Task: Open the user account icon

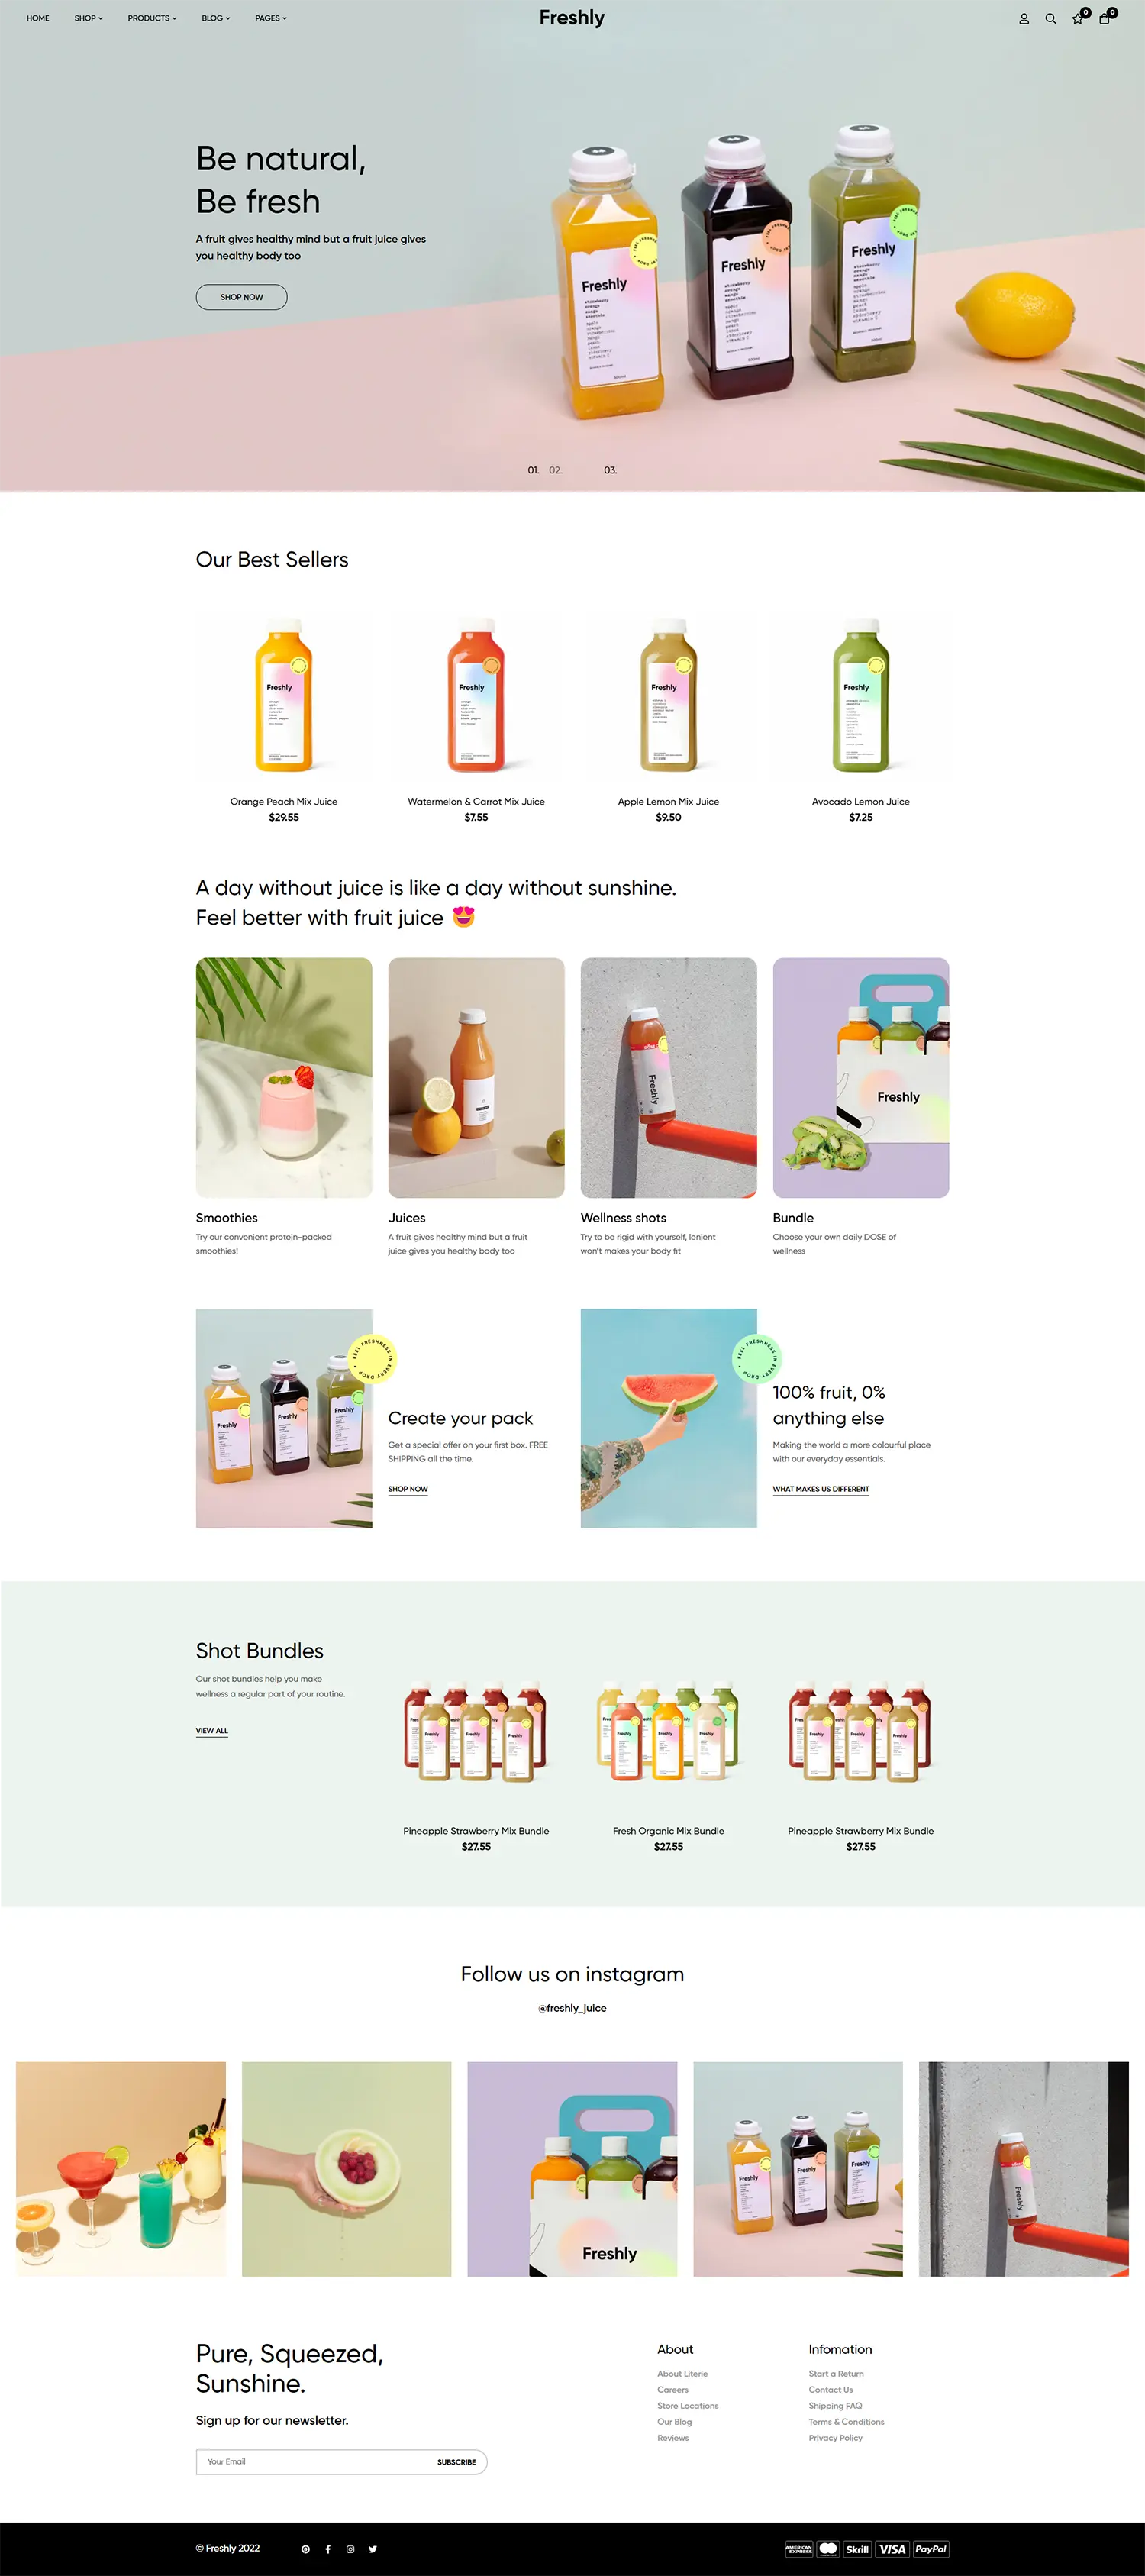Action: [1024, 18]
